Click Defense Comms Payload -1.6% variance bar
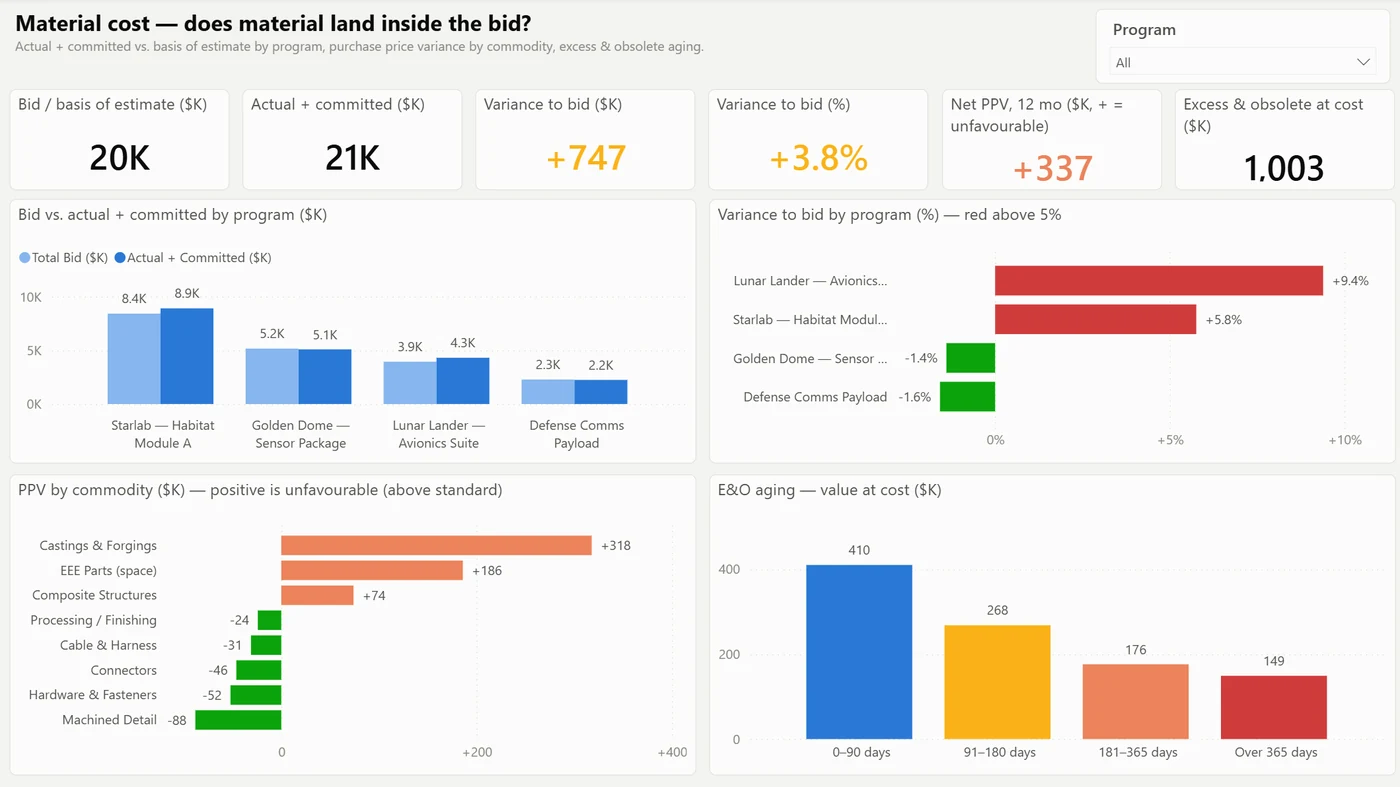The width and height of the screenshot is (1400, 787). click(967, 396)
